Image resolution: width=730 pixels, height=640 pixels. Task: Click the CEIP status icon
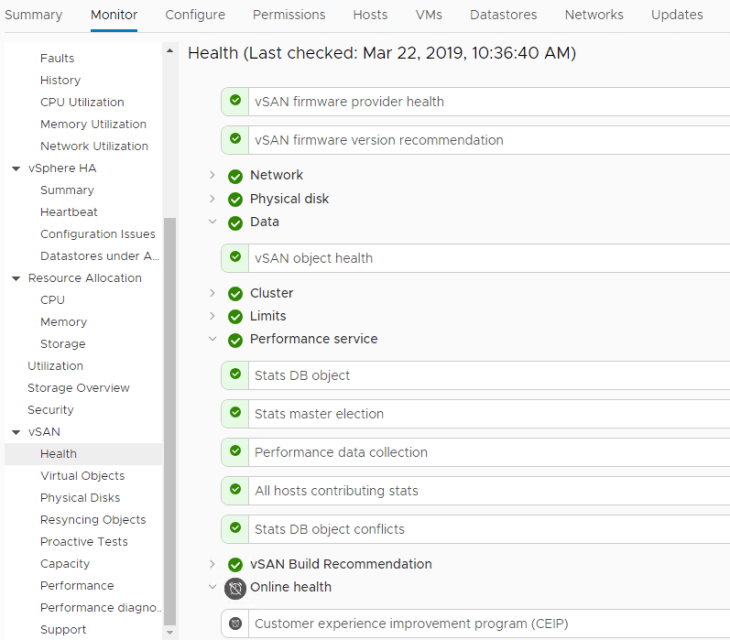coord(235,624)
